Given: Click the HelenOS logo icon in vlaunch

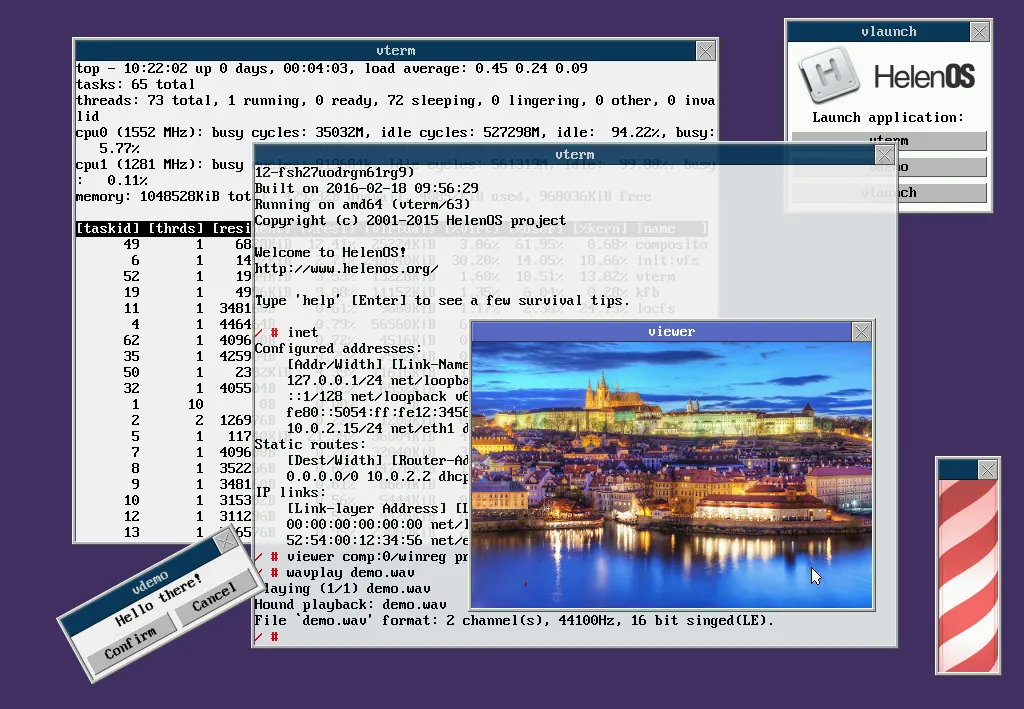Looking at the screenshot, I should (829, 74).
